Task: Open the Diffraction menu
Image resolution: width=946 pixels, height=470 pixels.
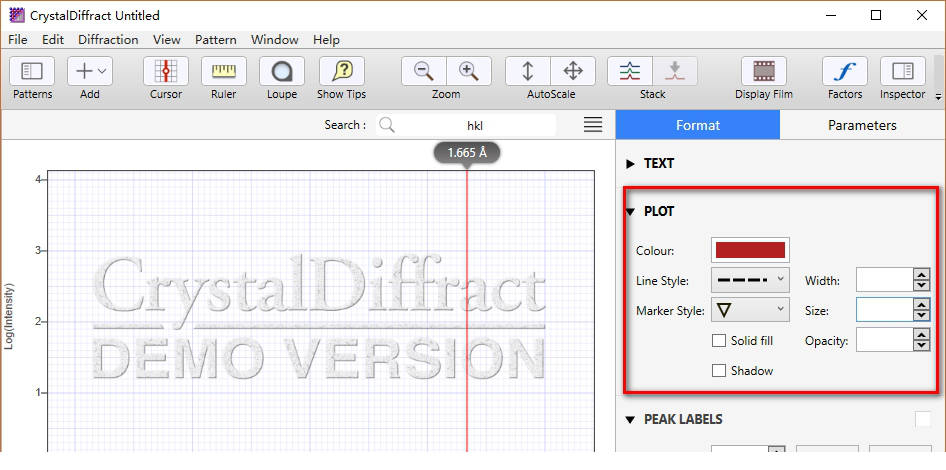Action: 108,40
